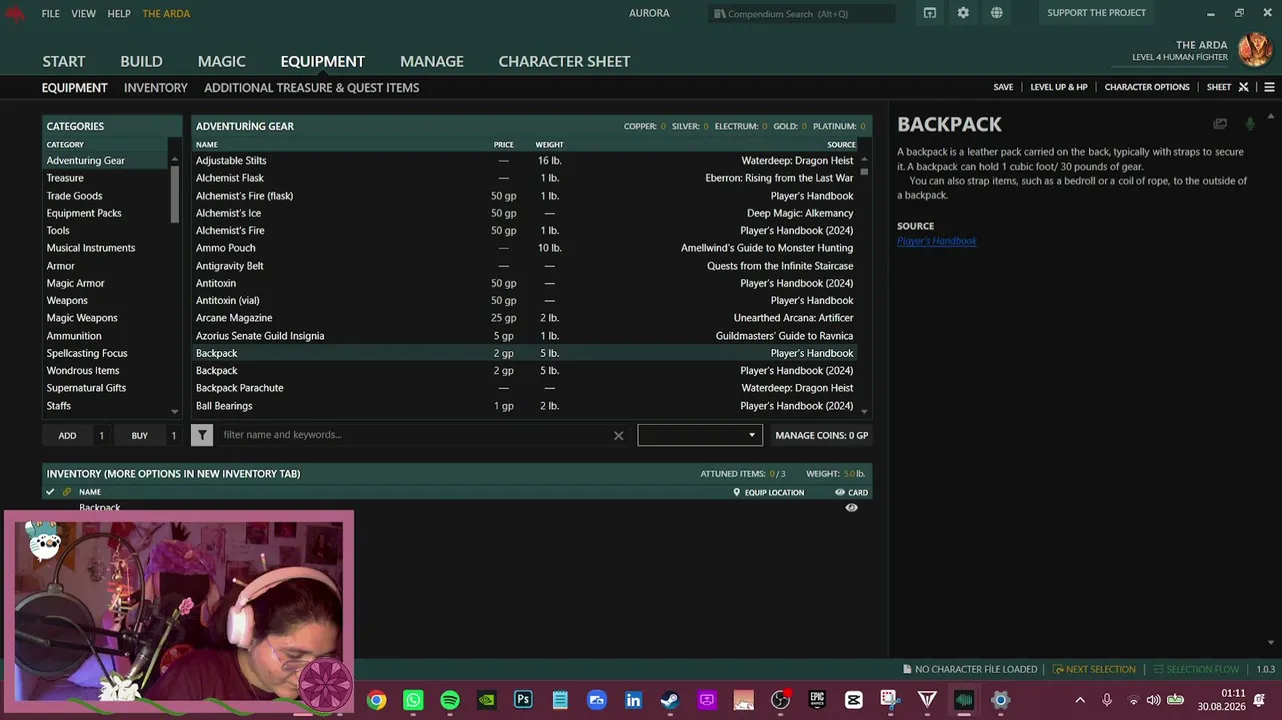This screenshot has width=1282, height=720.
Task: Click the Add button
Action: [x=67, y=435]
